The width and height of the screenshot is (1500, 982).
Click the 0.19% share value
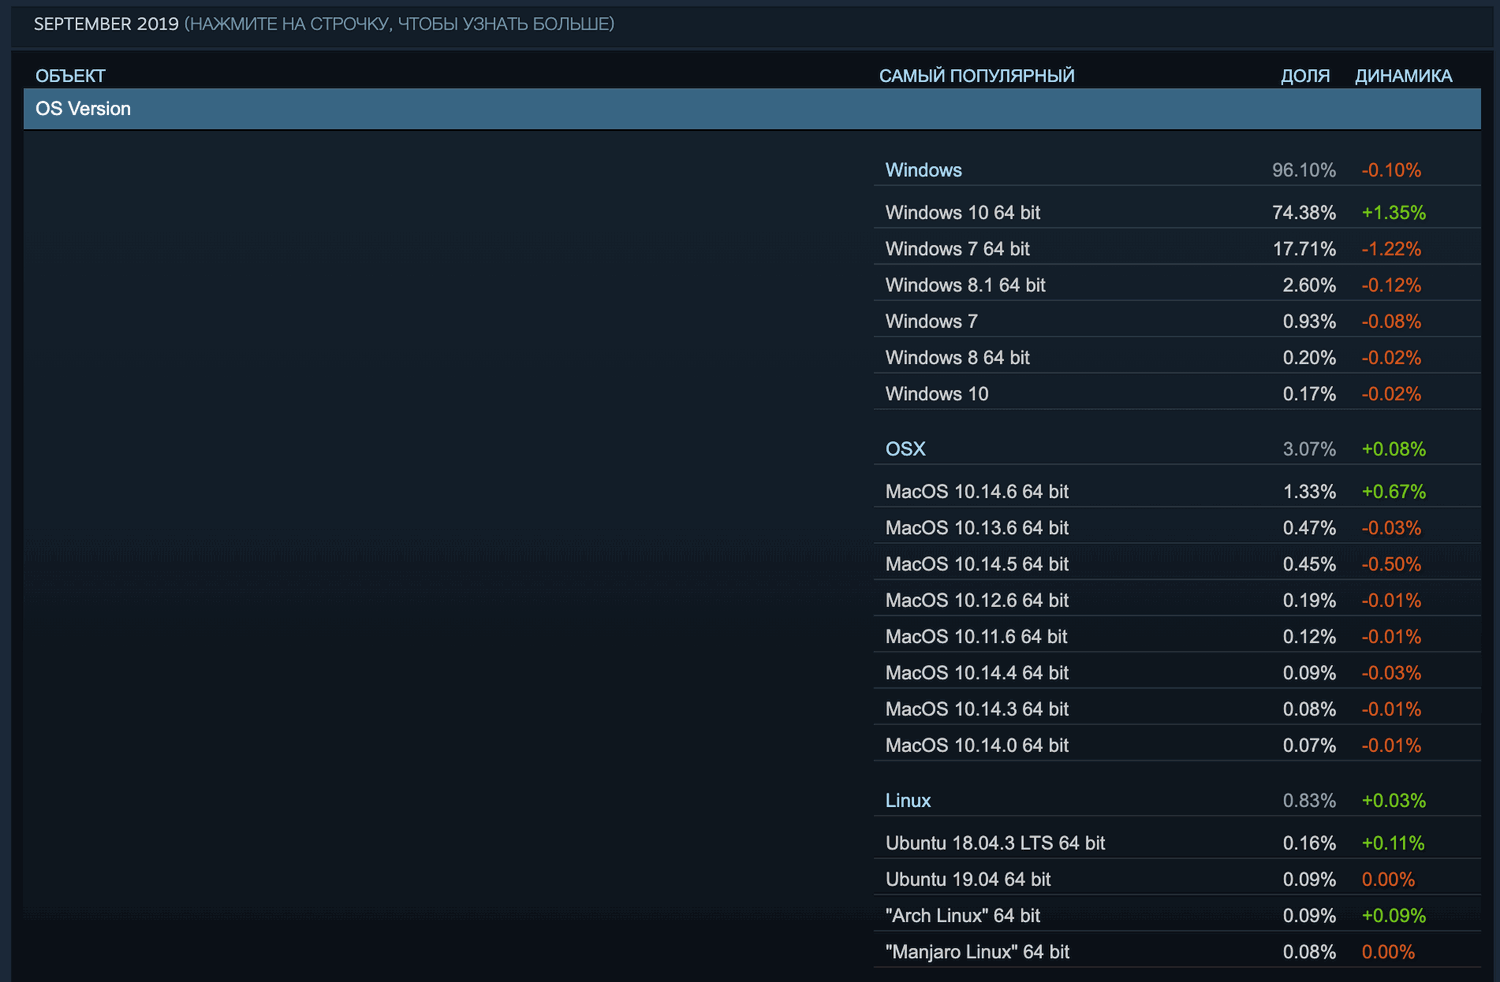coord(1309,600)
